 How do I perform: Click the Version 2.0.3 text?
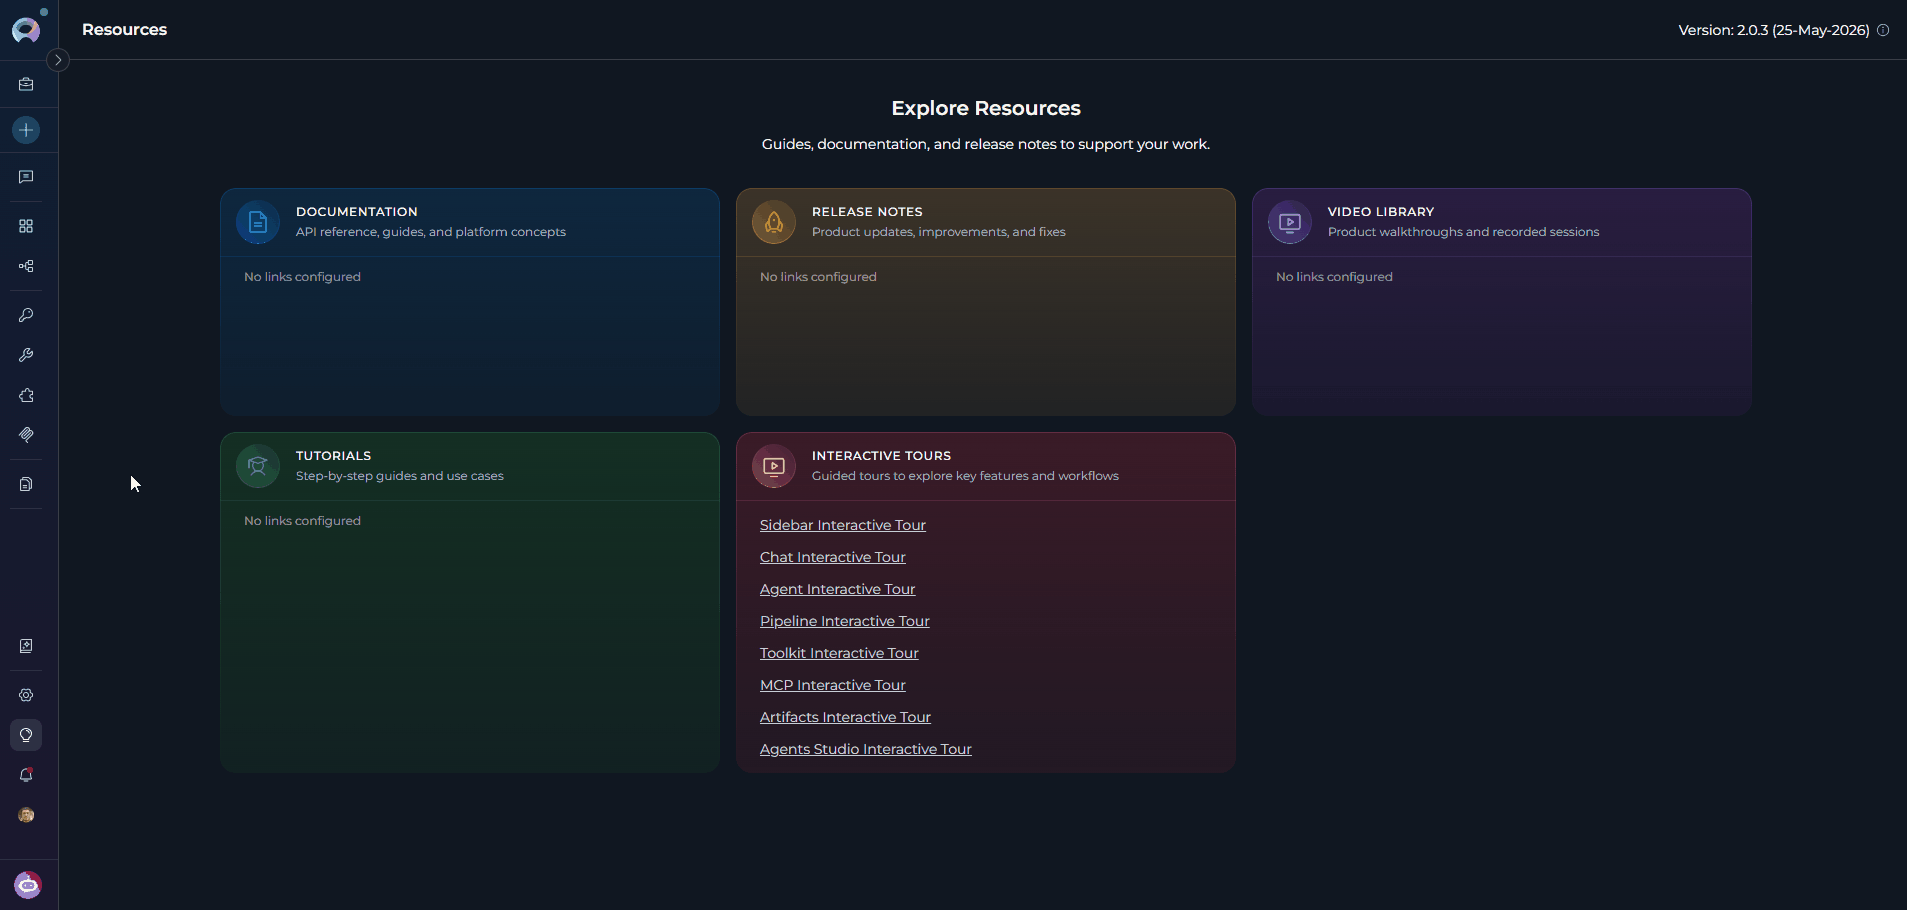click(1774, 30)
